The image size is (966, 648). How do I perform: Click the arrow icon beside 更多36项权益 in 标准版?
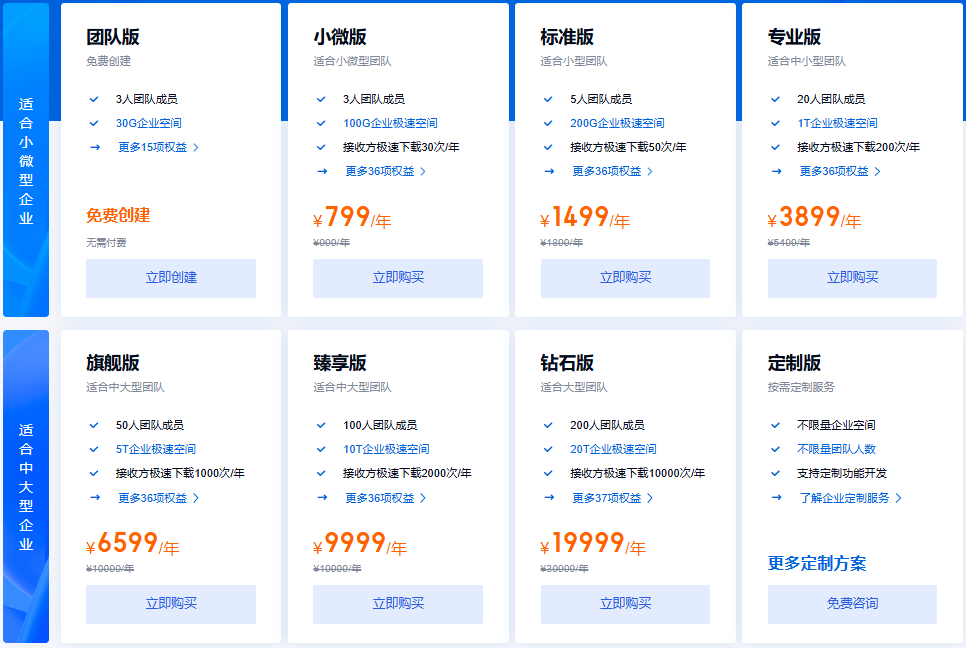pos(548,171)
